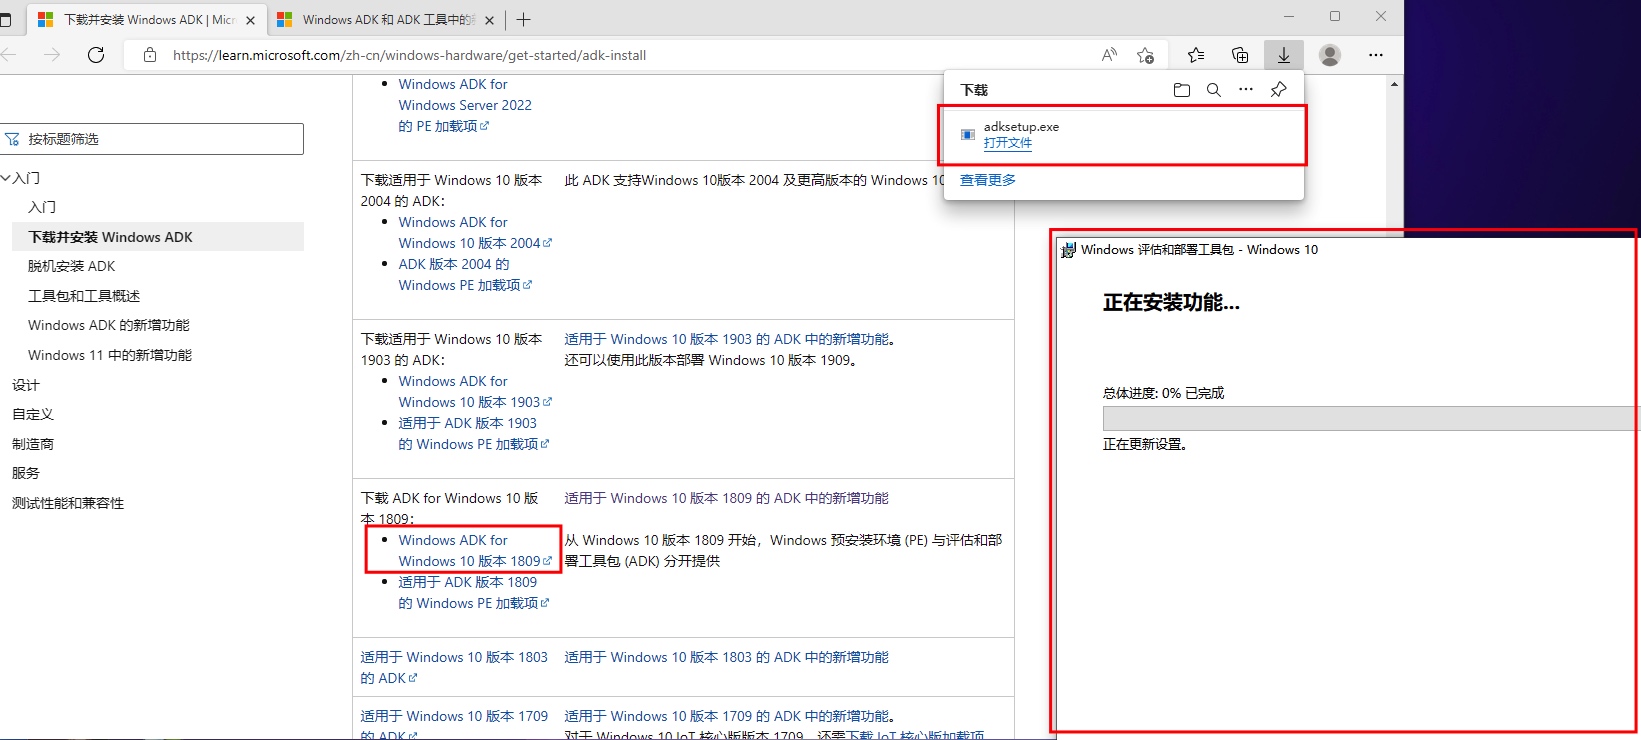Click 查看更多 in downloads popup
This screenshot has width=1641, height=740.
click(988, 180)
